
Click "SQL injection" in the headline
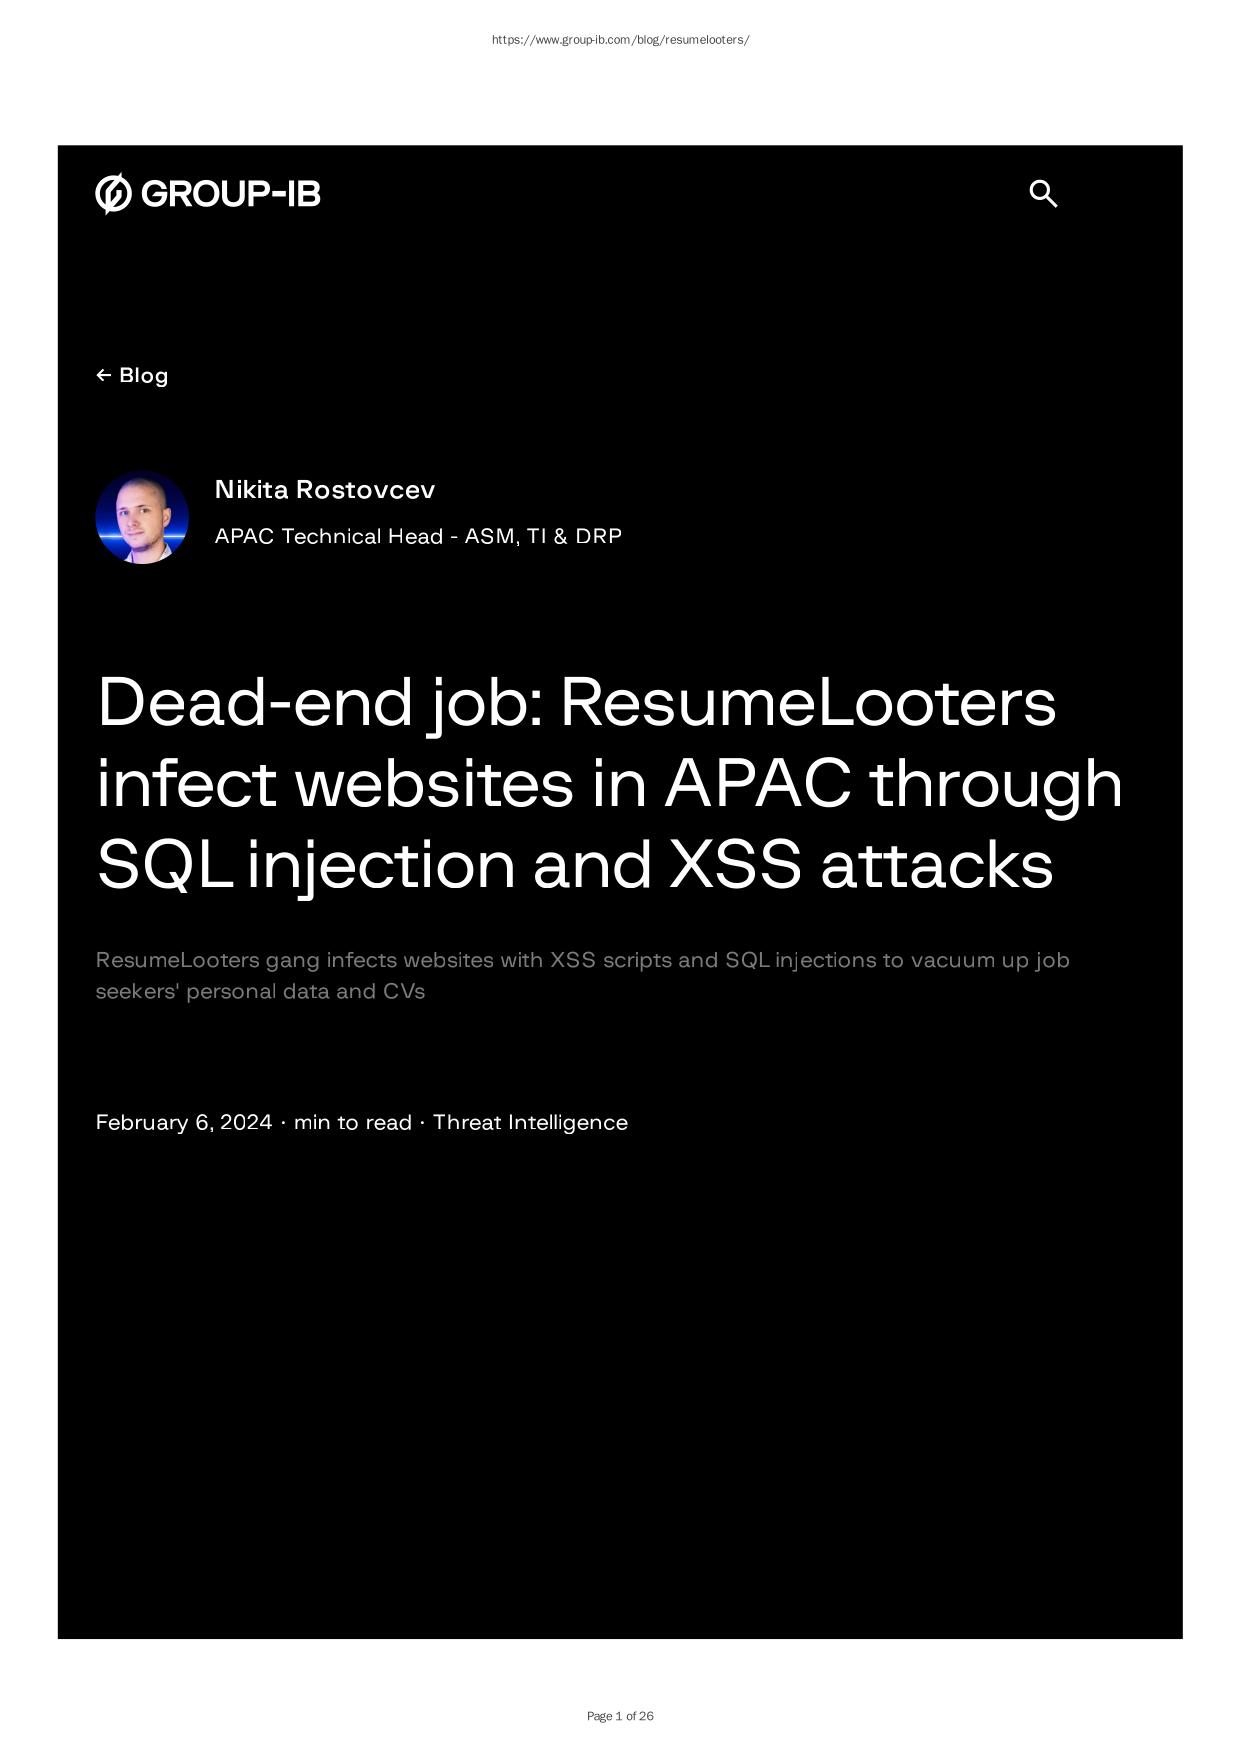click(x=306, y=864)
